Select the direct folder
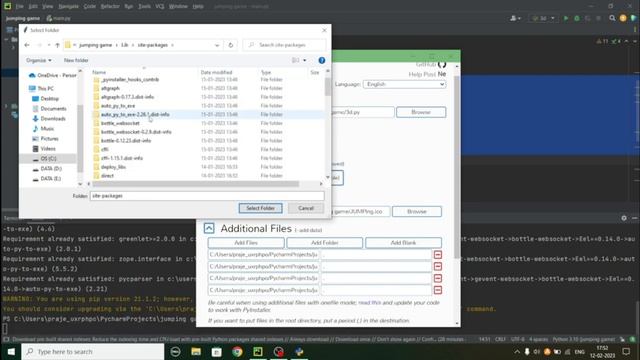Image resolution: width=640 pixels, height=360 pixels. click(107, 176)
